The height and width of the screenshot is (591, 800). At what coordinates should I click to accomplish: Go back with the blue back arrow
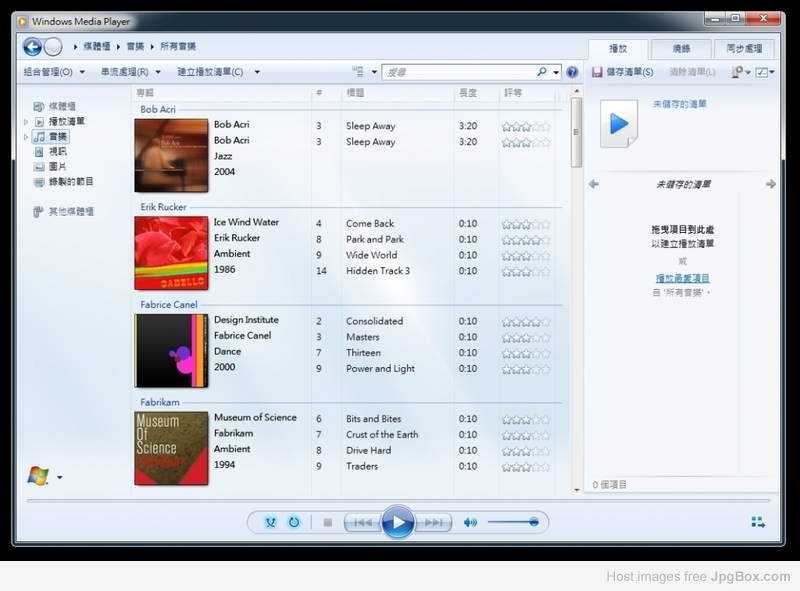pyautogui.click(x=32, y=47)
